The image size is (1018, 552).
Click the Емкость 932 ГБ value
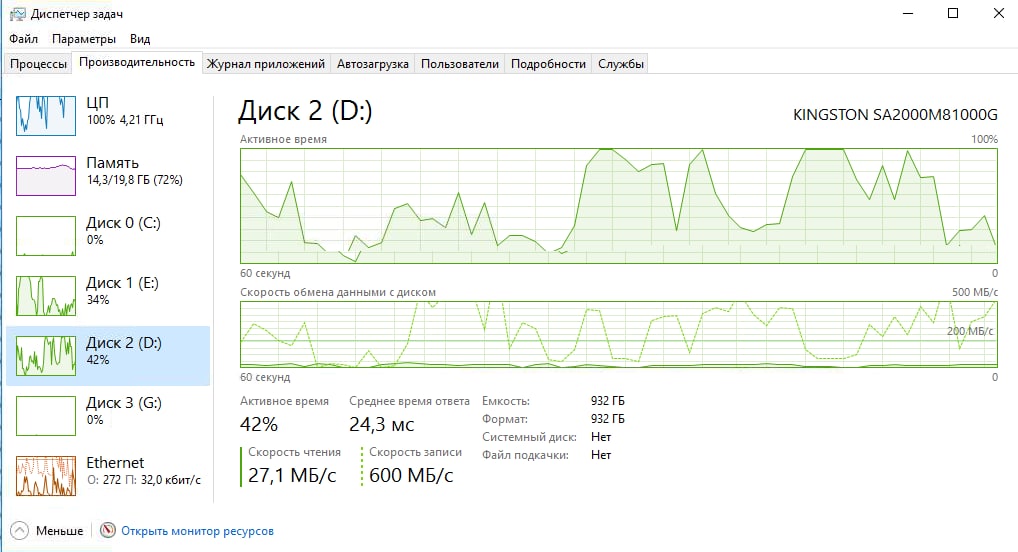608,401
